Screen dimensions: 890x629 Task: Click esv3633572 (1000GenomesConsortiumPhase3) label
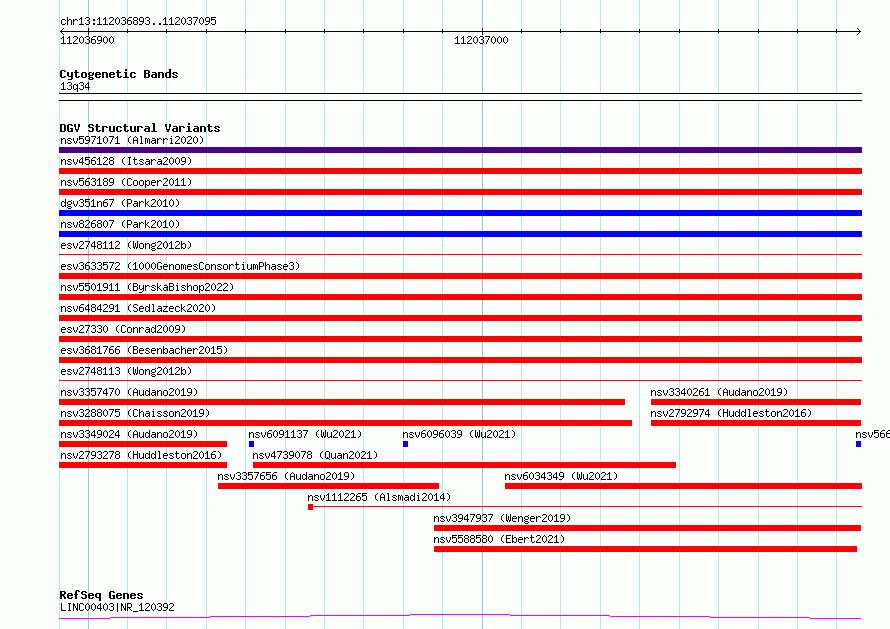[x=180, y=266]
